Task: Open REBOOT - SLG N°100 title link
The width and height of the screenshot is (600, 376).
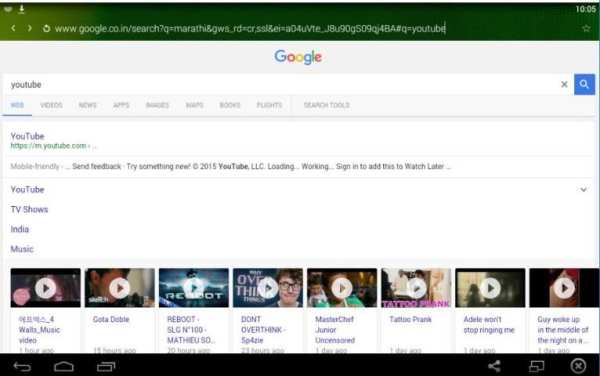Action: pyautogui.click(x=191, y=330)
